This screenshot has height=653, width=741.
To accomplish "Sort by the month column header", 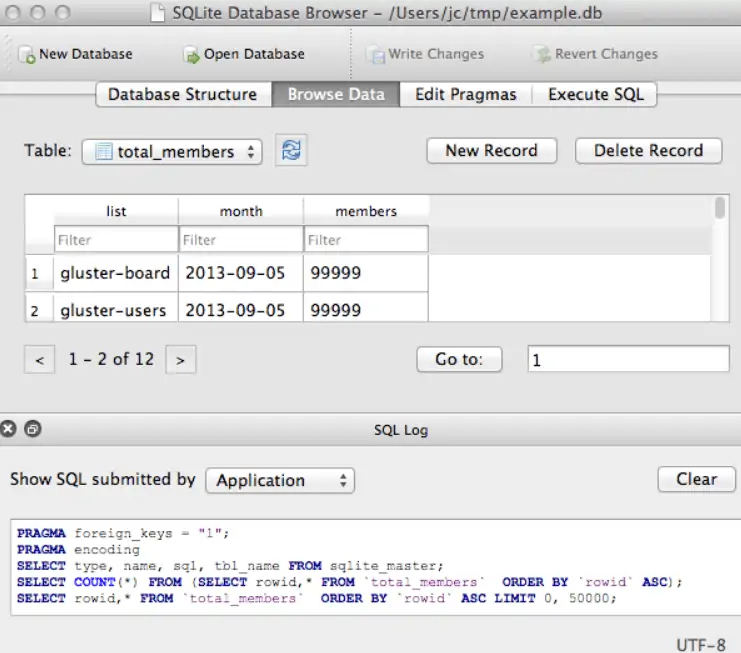I will (241, 211).
